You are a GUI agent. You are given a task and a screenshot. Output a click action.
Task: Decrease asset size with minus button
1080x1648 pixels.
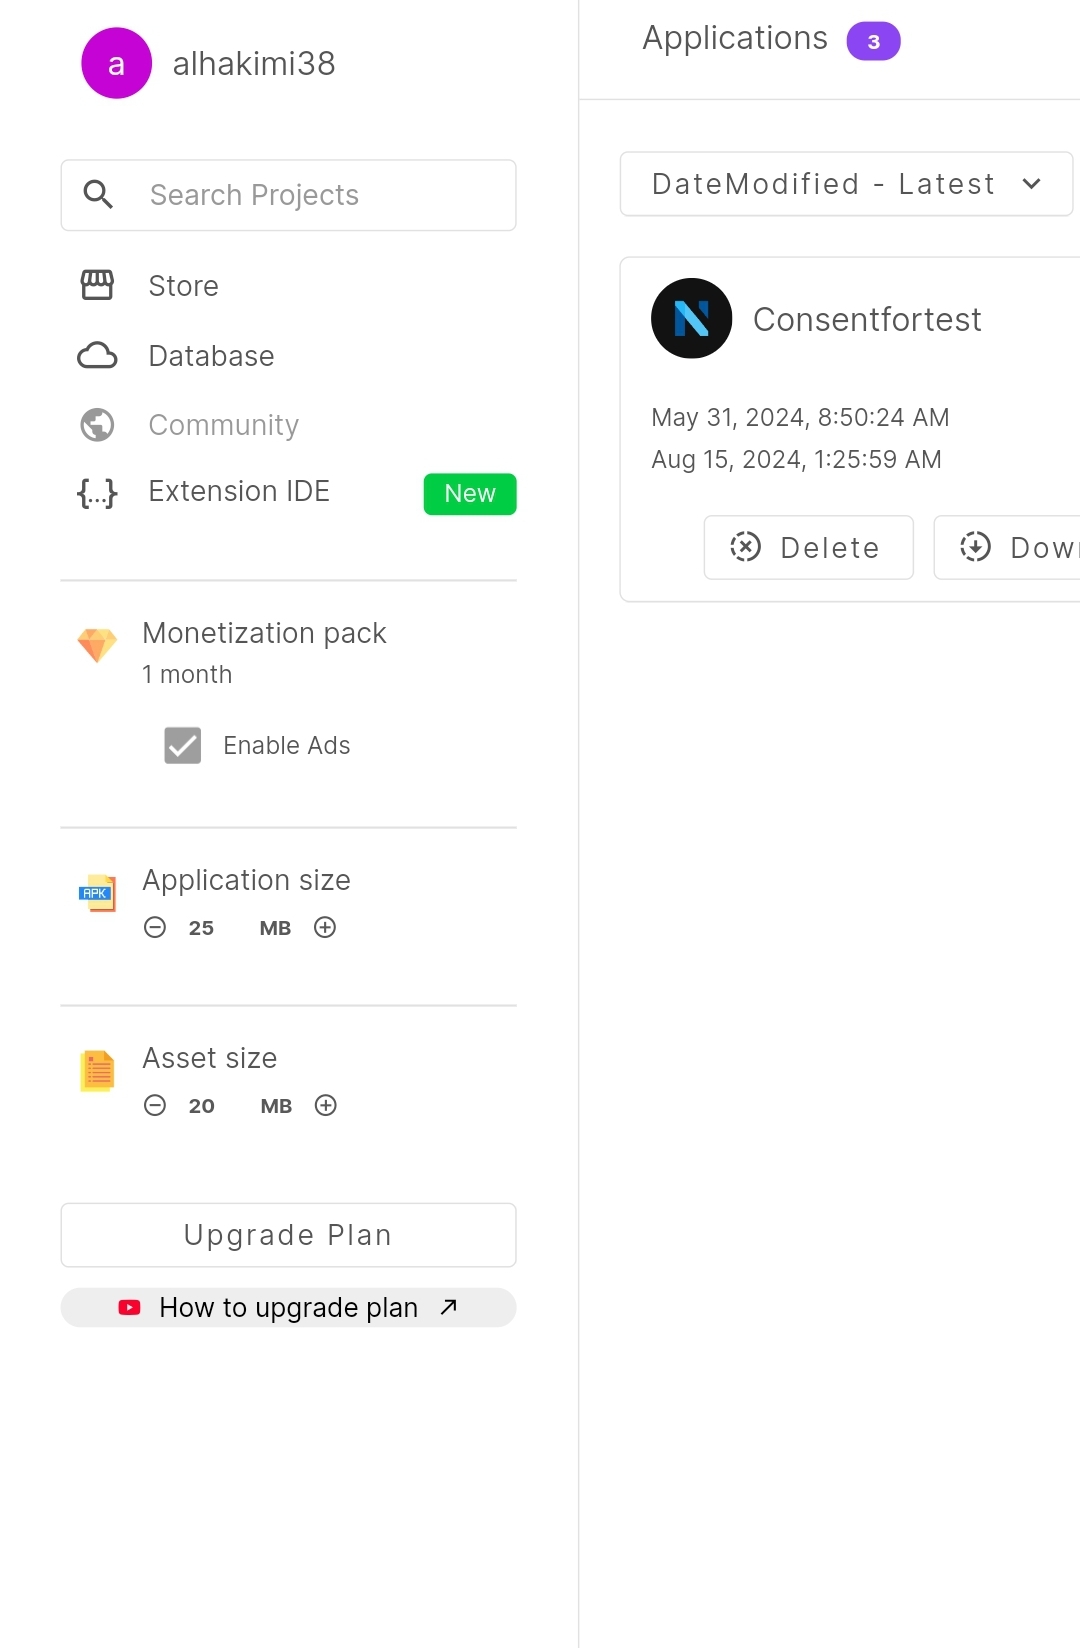tap(155, 1105)
